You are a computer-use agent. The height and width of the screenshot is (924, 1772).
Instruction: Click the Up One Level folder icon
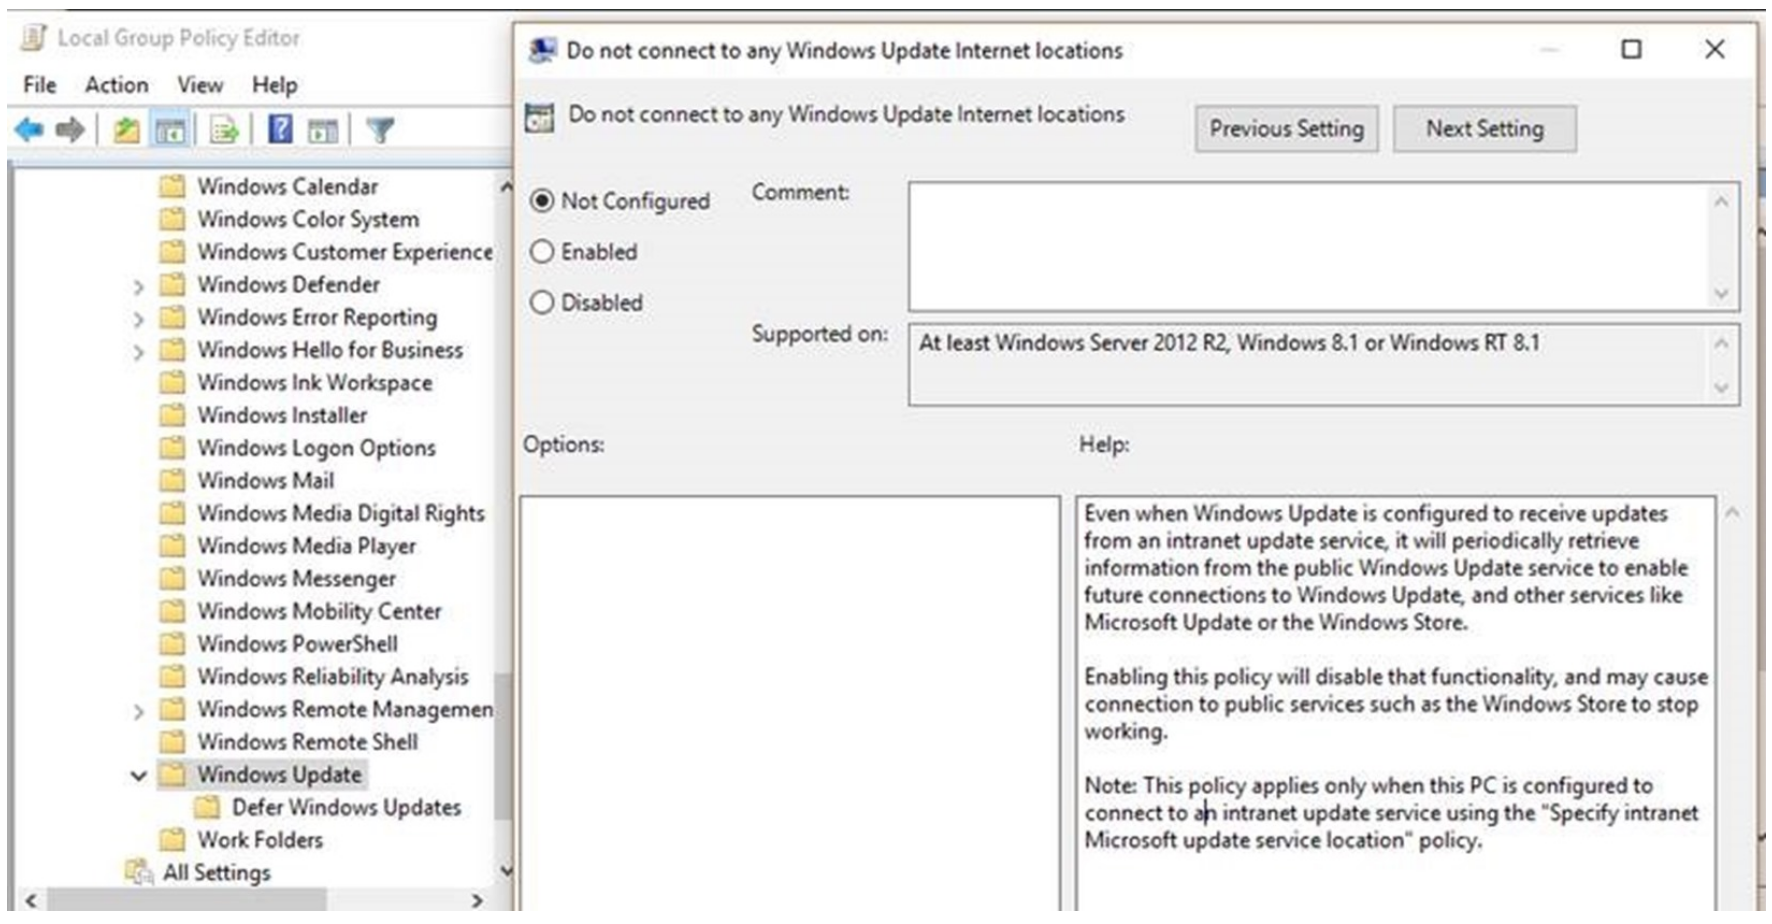coord(126,130)
